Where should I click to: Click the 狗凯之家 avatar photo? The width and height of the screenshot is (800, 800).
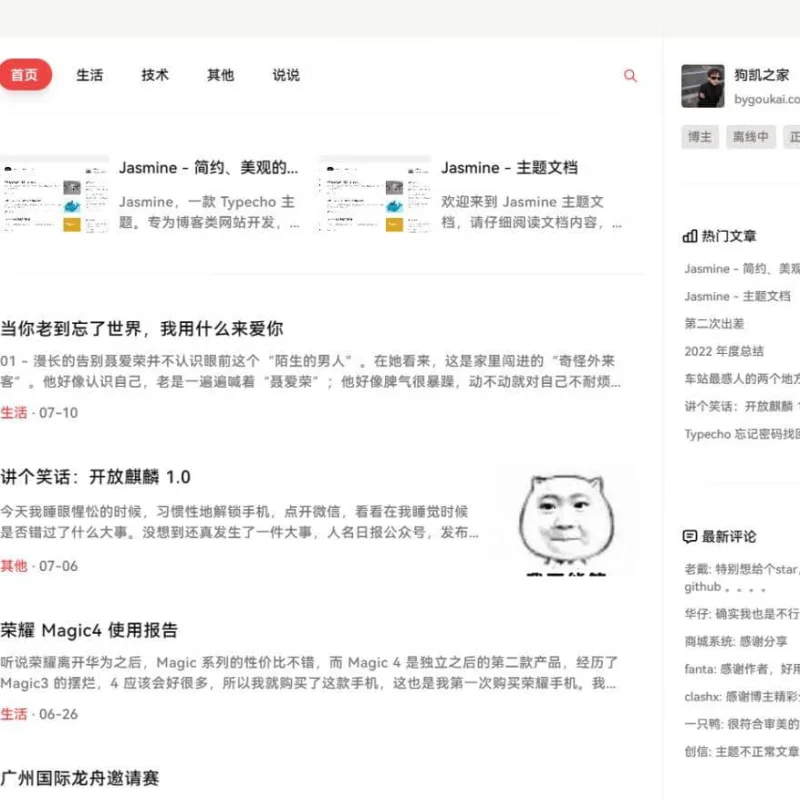click(703, 86)
